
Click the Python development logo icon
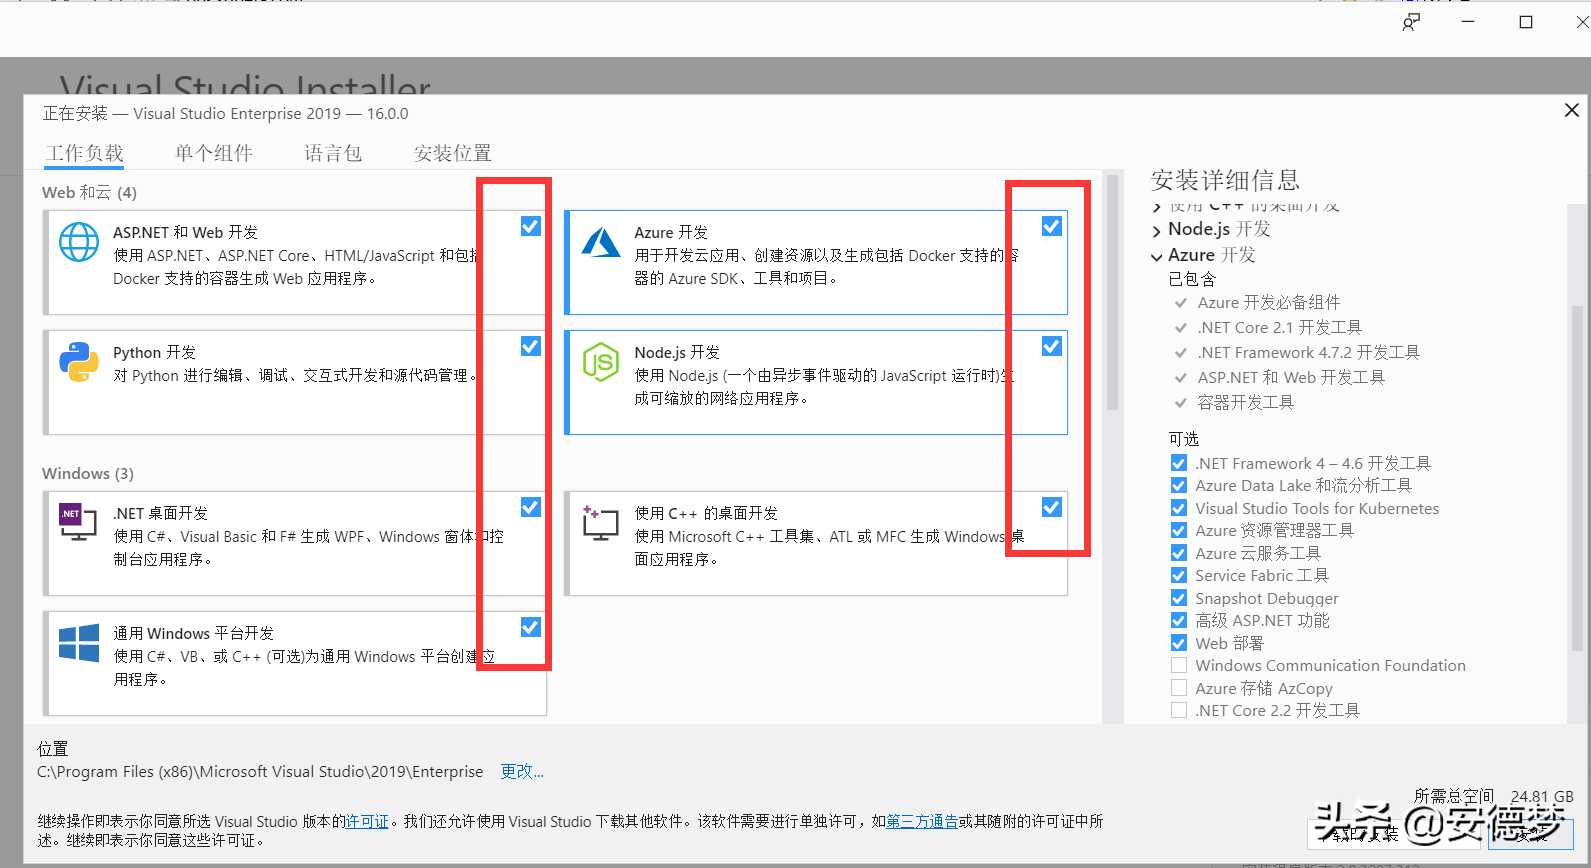pos(79,362)
